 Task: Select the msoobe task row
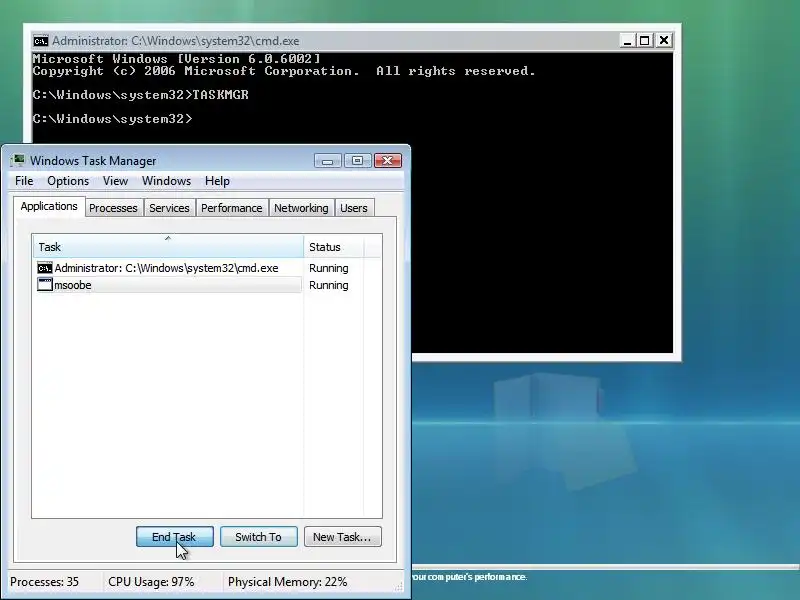[x=167, y=285]
